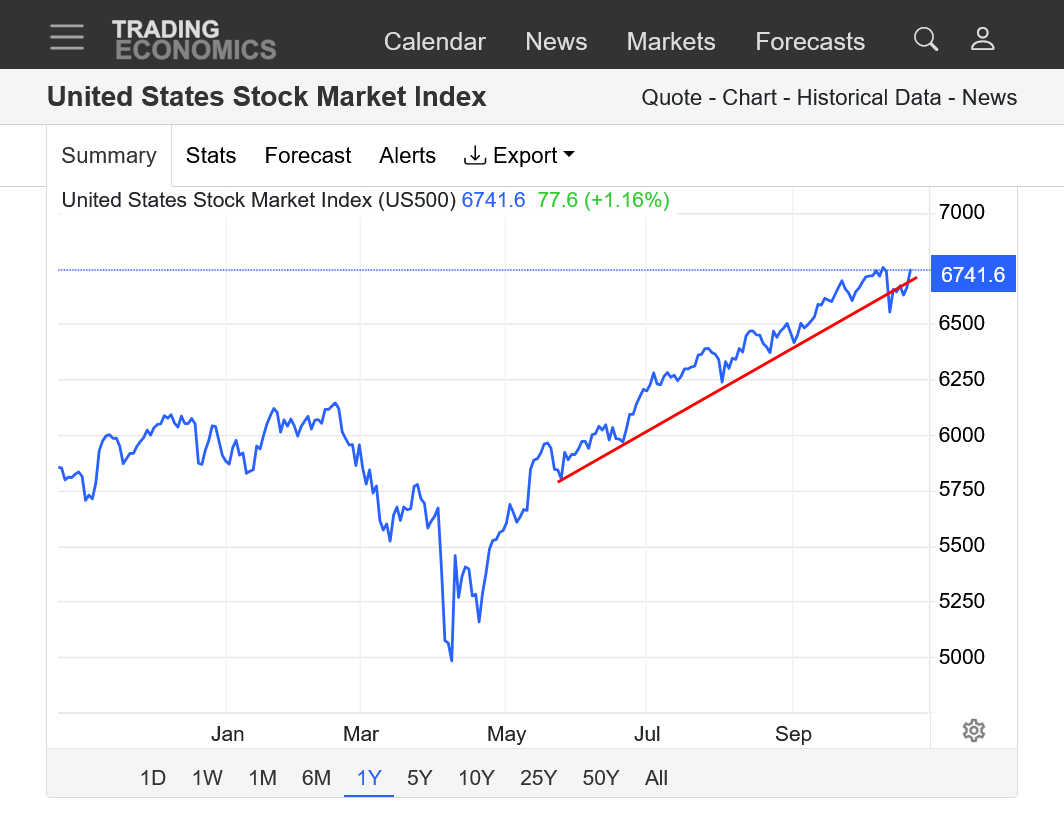Follow the Historical Data link
1064x821 pixels.
coord(869,98)
